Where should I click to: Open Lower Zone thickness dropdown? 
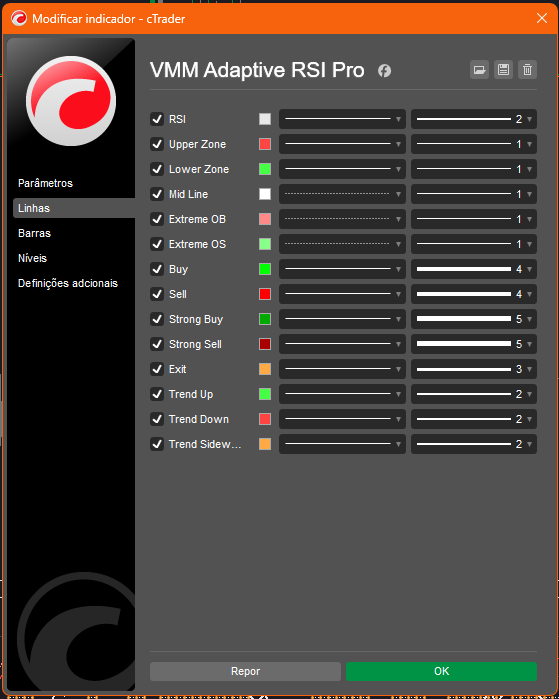(474, 169)
